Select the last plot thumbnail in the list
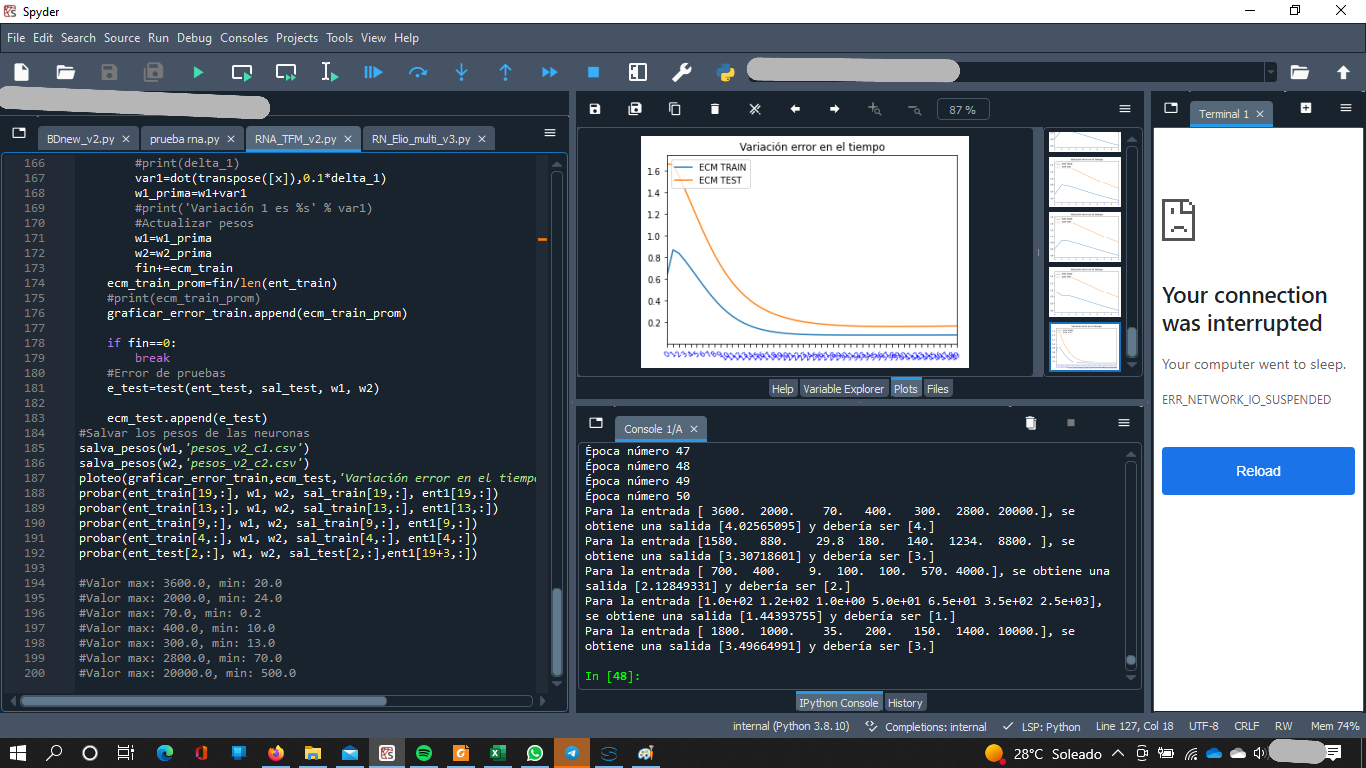Screen dimensions: 1366x768 pyautogui.click(x=1084, y=347)
